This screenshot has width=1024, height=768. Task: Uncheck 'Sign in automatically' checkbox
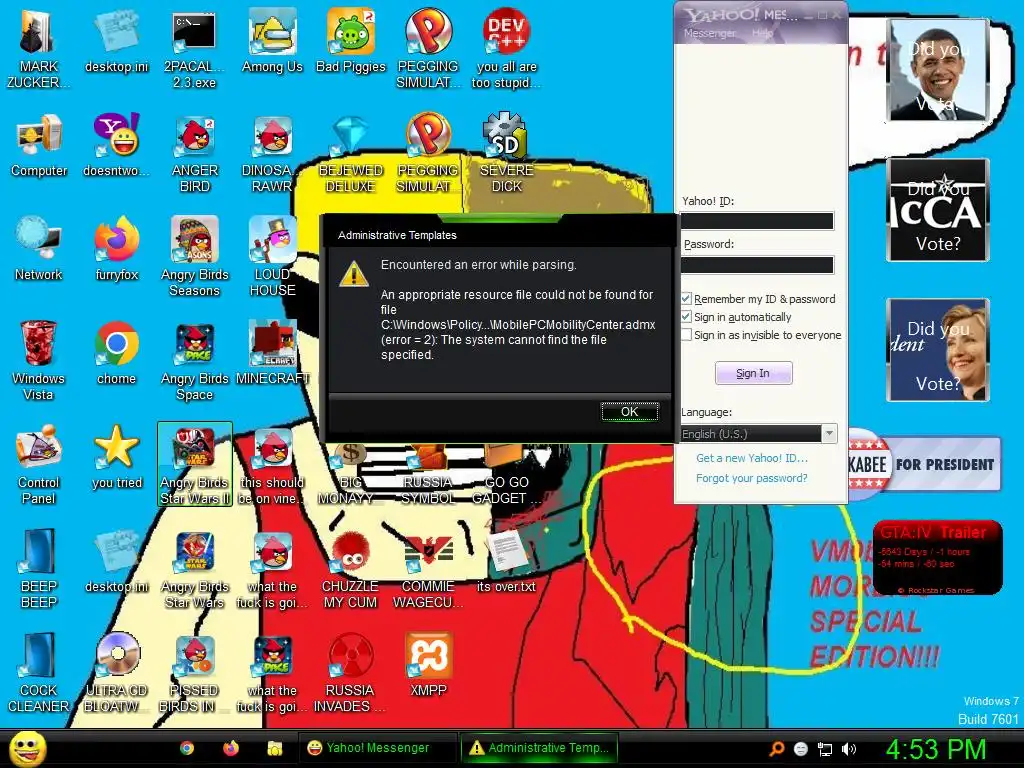click(x=686, y=317)
